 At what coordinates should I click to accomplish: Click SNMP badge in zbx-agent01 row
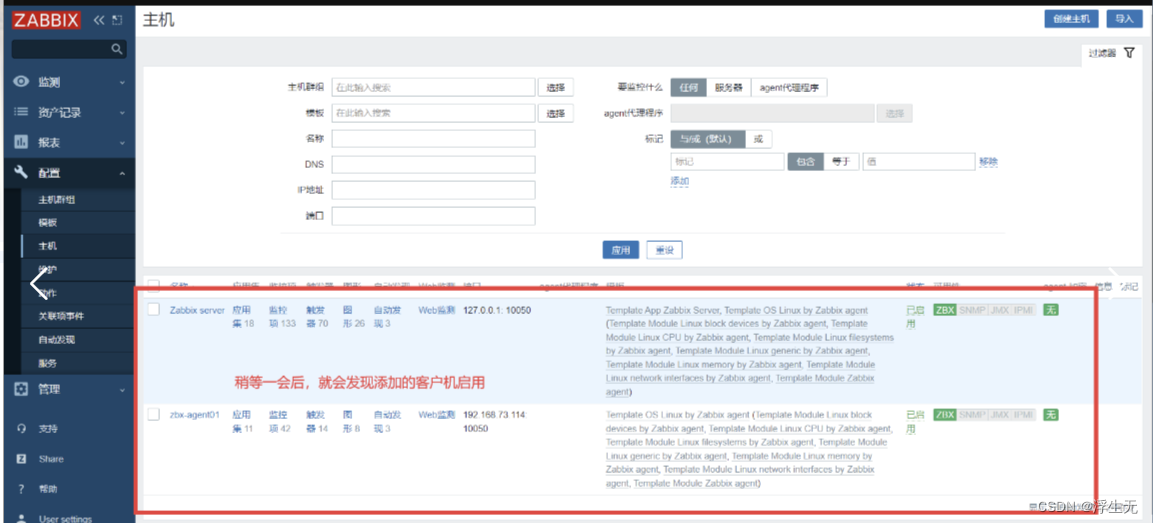971,415
